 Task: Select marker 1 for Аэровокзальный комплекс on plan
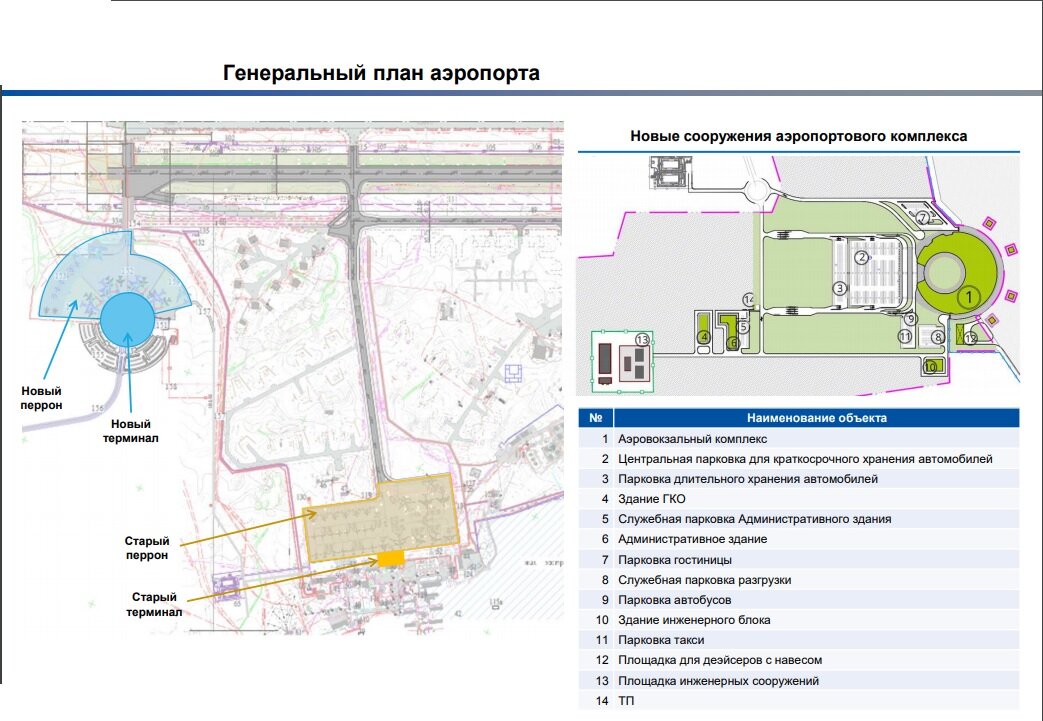click(970, 296)
